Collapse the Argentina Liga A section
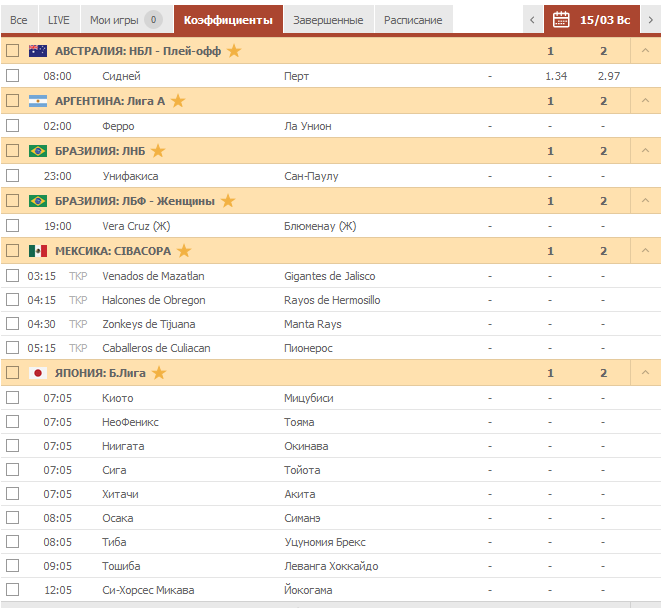This screenshot has height=608, width=670. (x=645, y=101)
